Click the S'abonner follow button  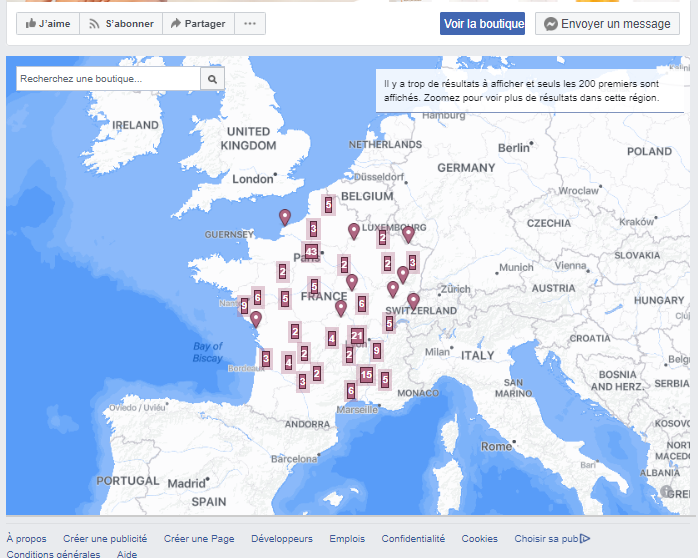click(x=121, y=24)
